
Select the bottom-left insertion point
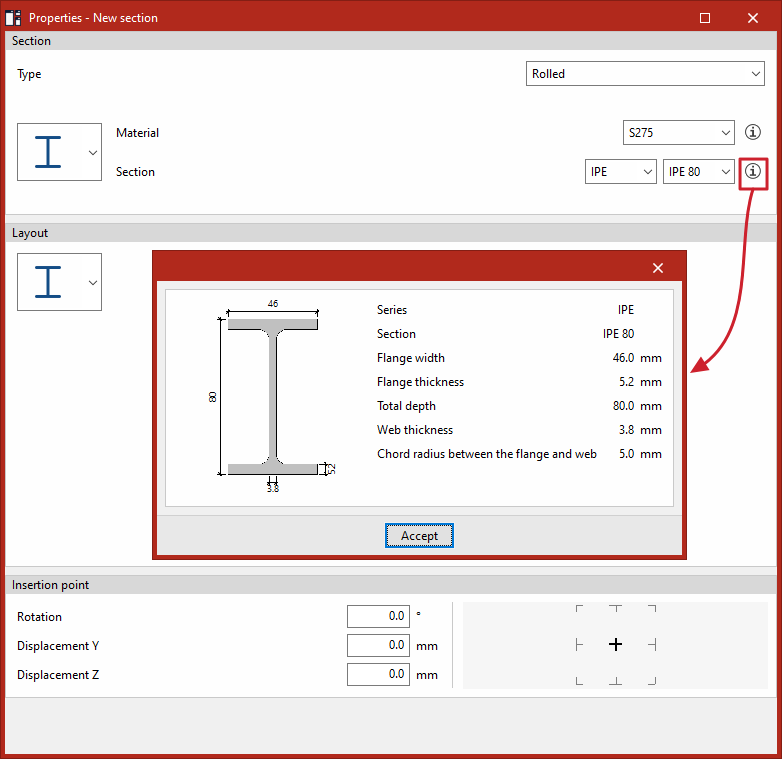point(579,681)
